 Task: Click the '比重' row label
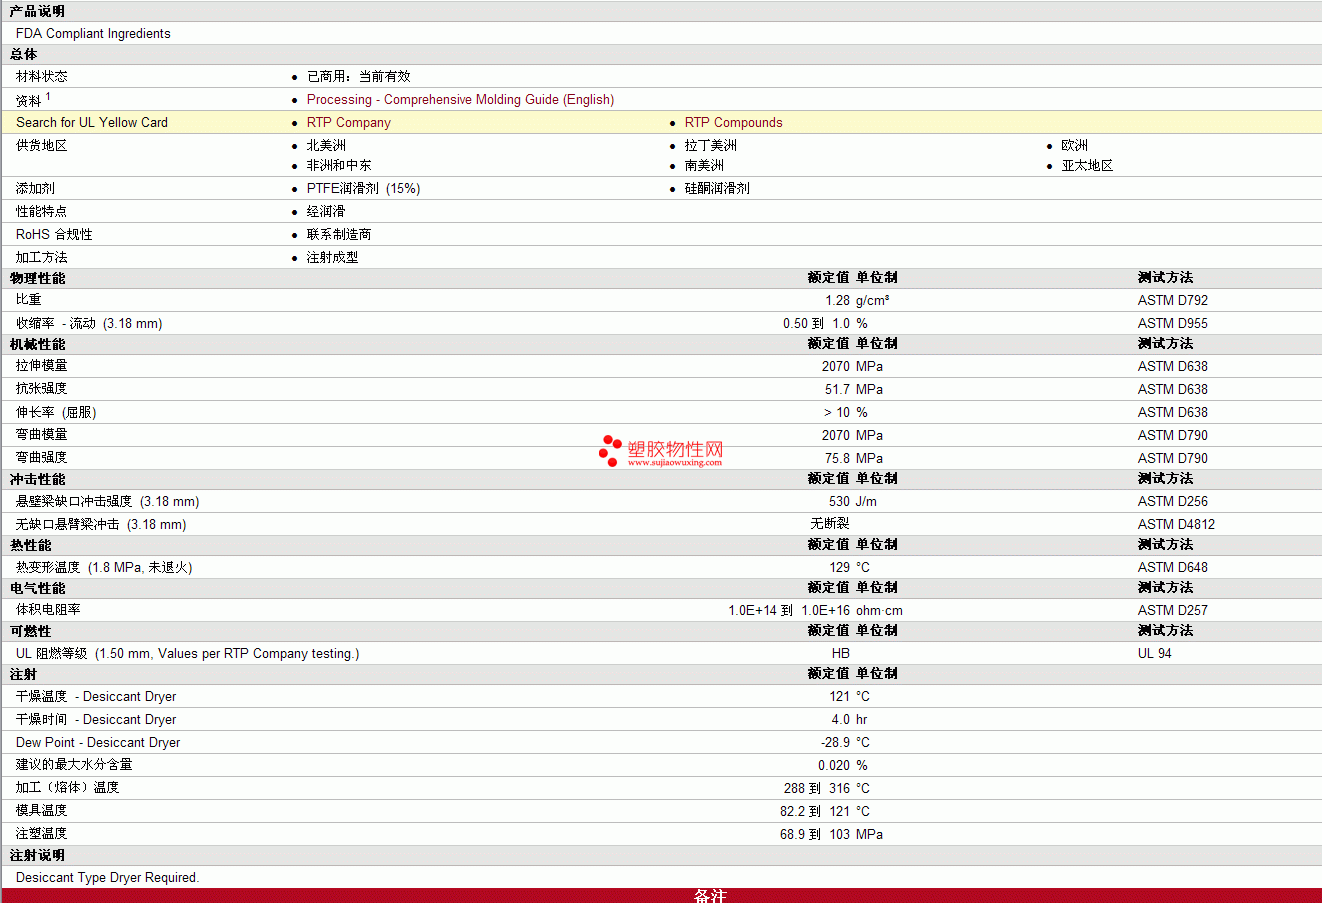pos(29,300)
